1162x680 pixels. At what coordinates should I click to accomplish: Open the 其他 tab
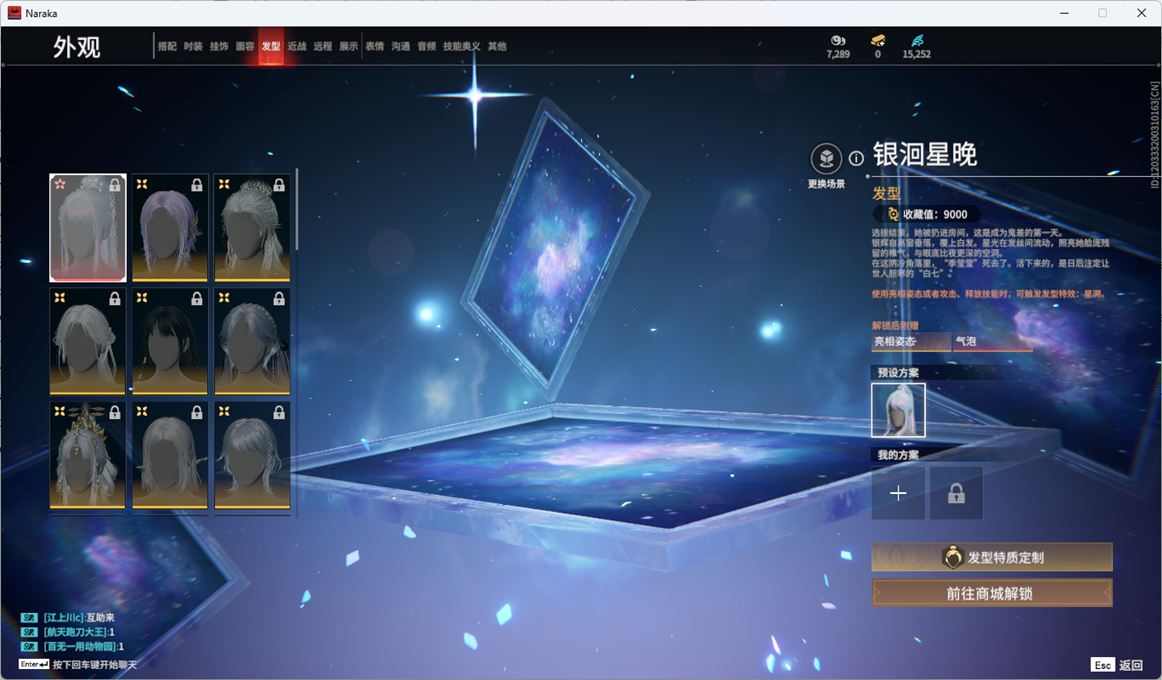(497, 46)
